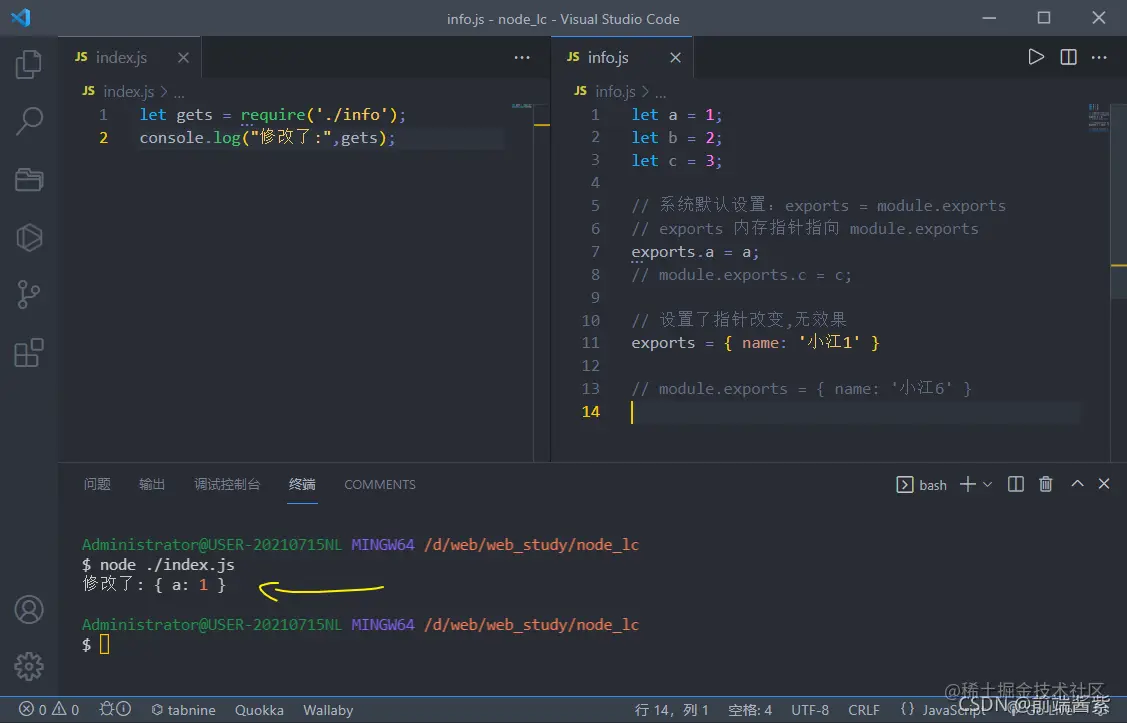
Task: Click terminal output { a: 1 }
Action: click(x=190, y=585)
